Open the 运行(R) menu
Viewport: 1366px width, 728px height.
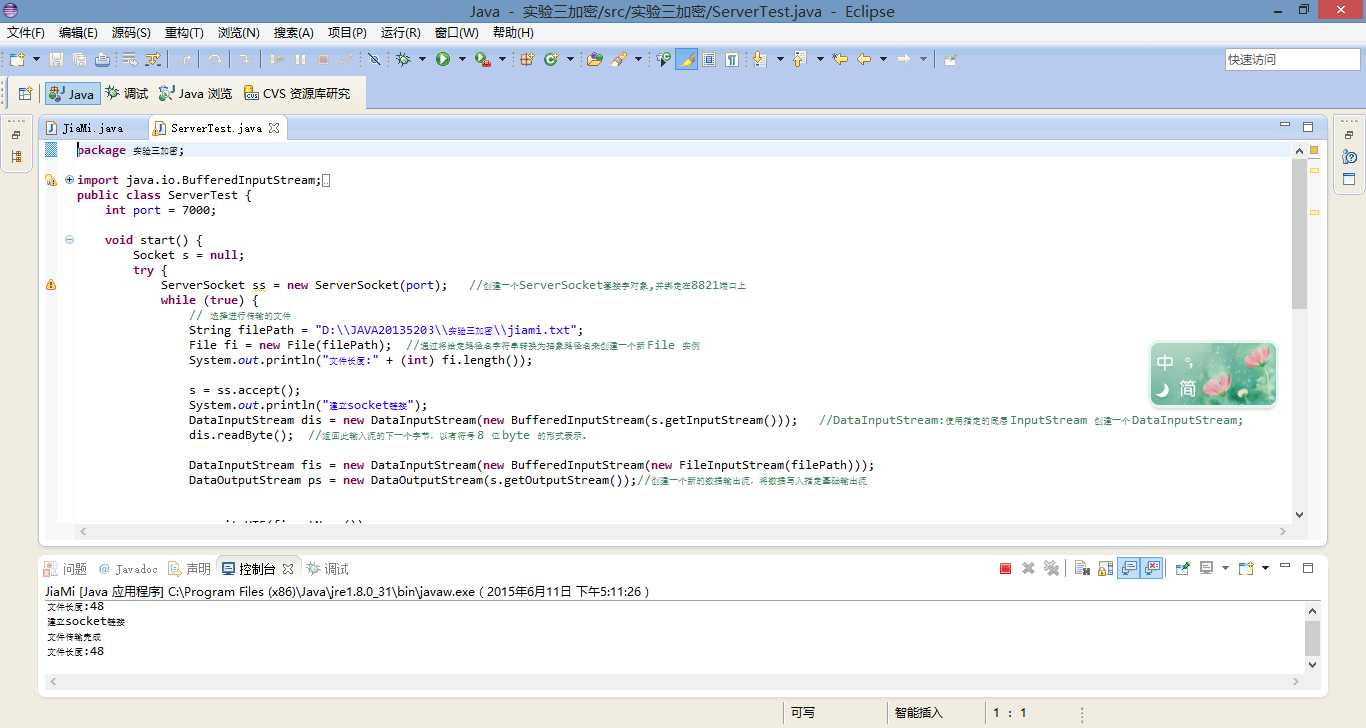coord(401,32)
